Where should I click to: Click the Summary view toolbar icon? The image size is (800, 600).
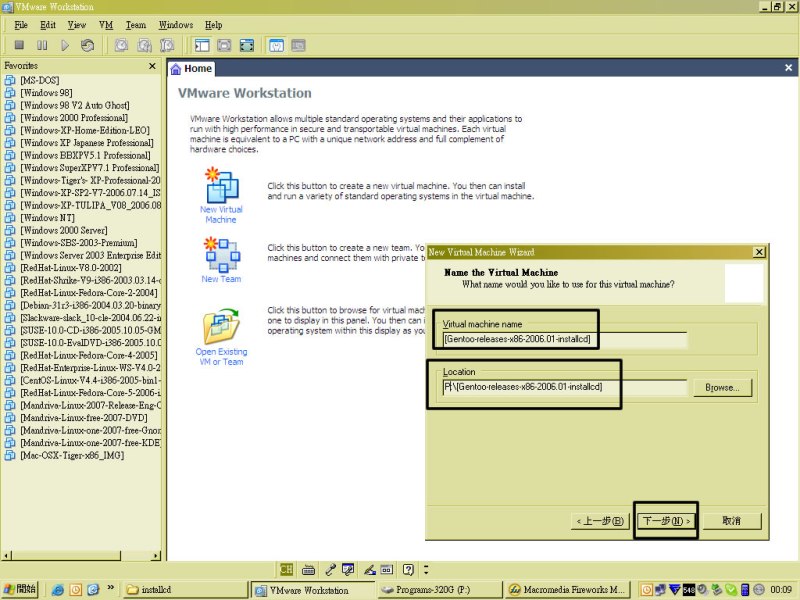276,45
